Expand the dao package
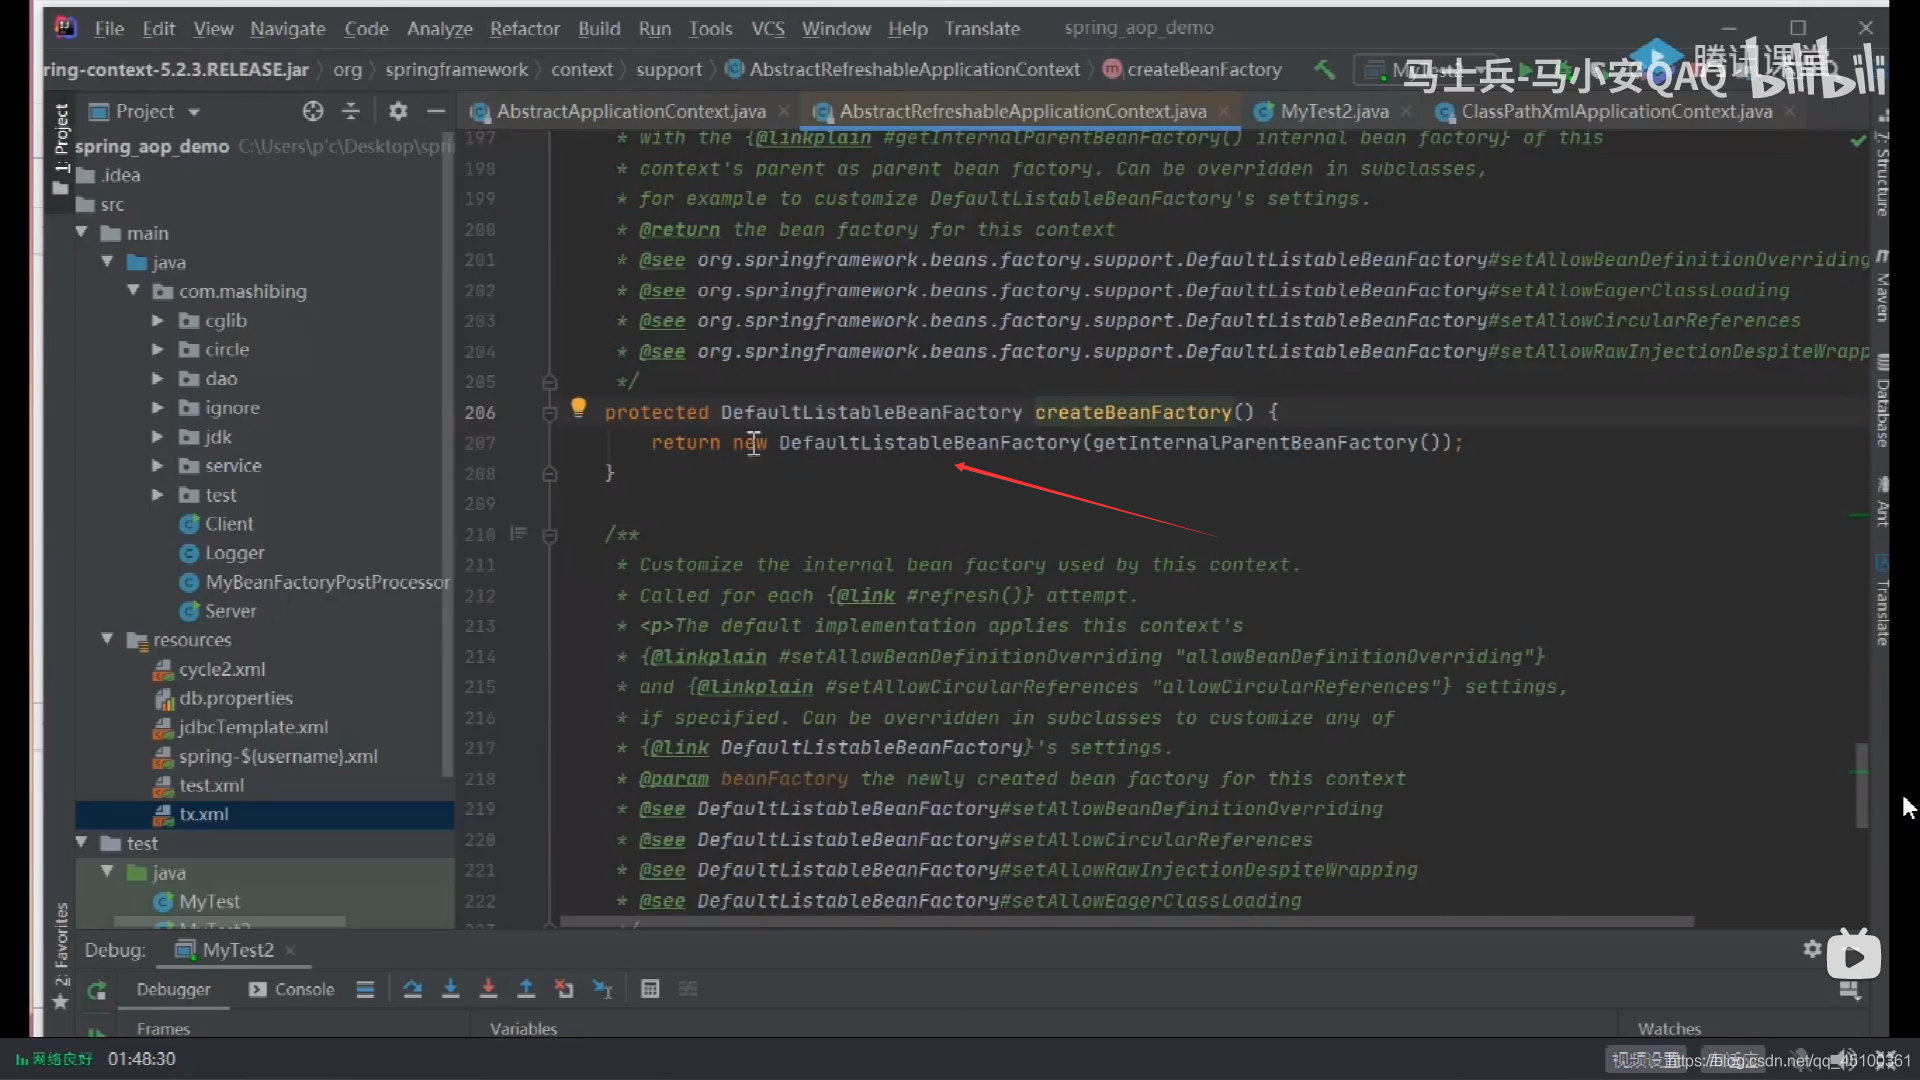 point(157,378)
